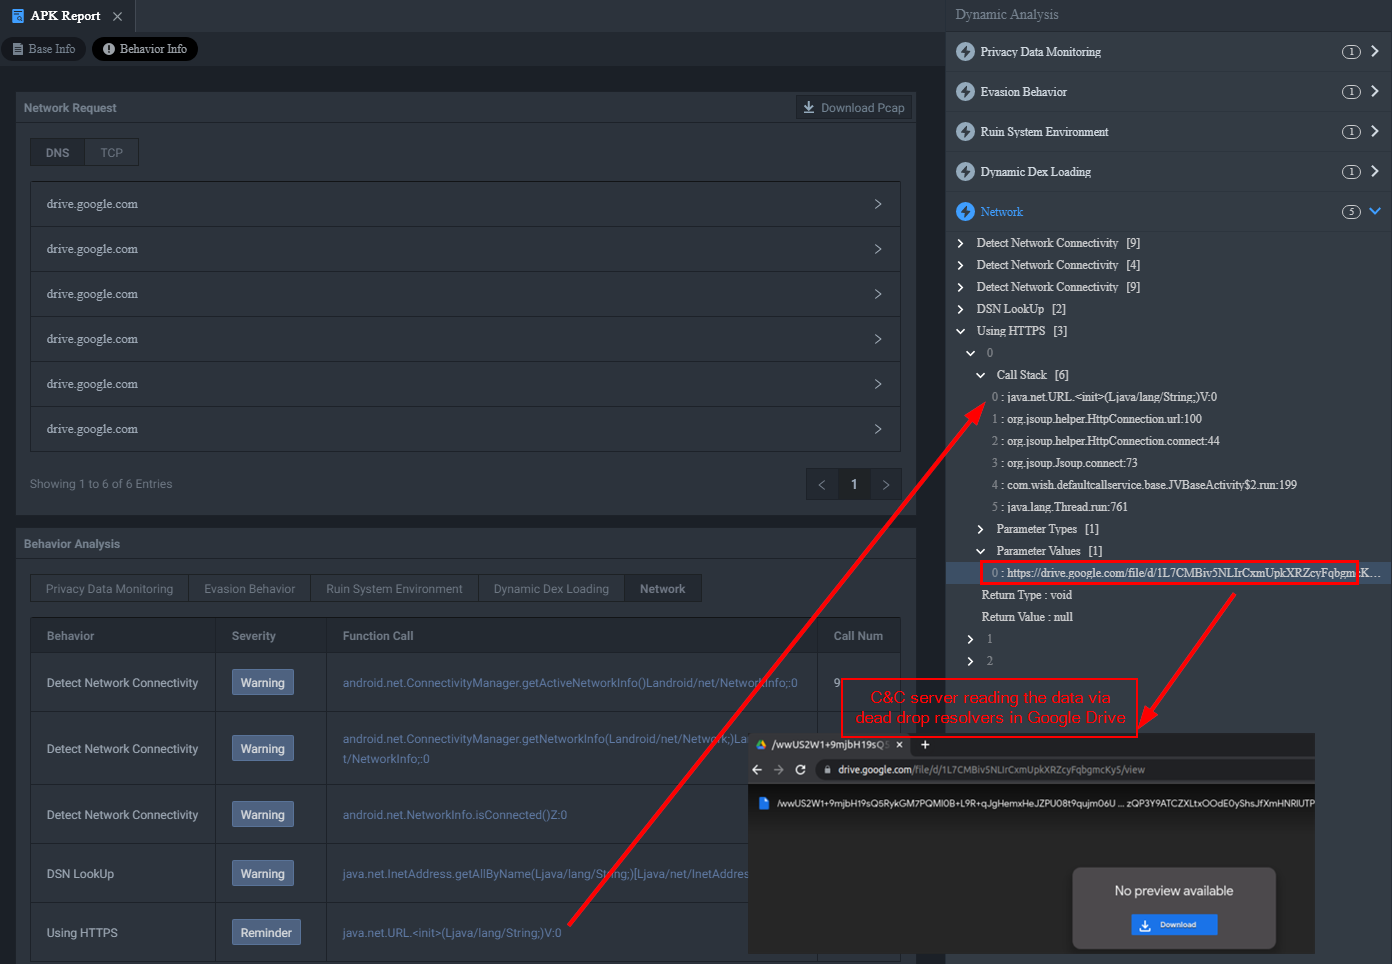Collapse the Using HTTPS [3] tree node

point(961,331)
